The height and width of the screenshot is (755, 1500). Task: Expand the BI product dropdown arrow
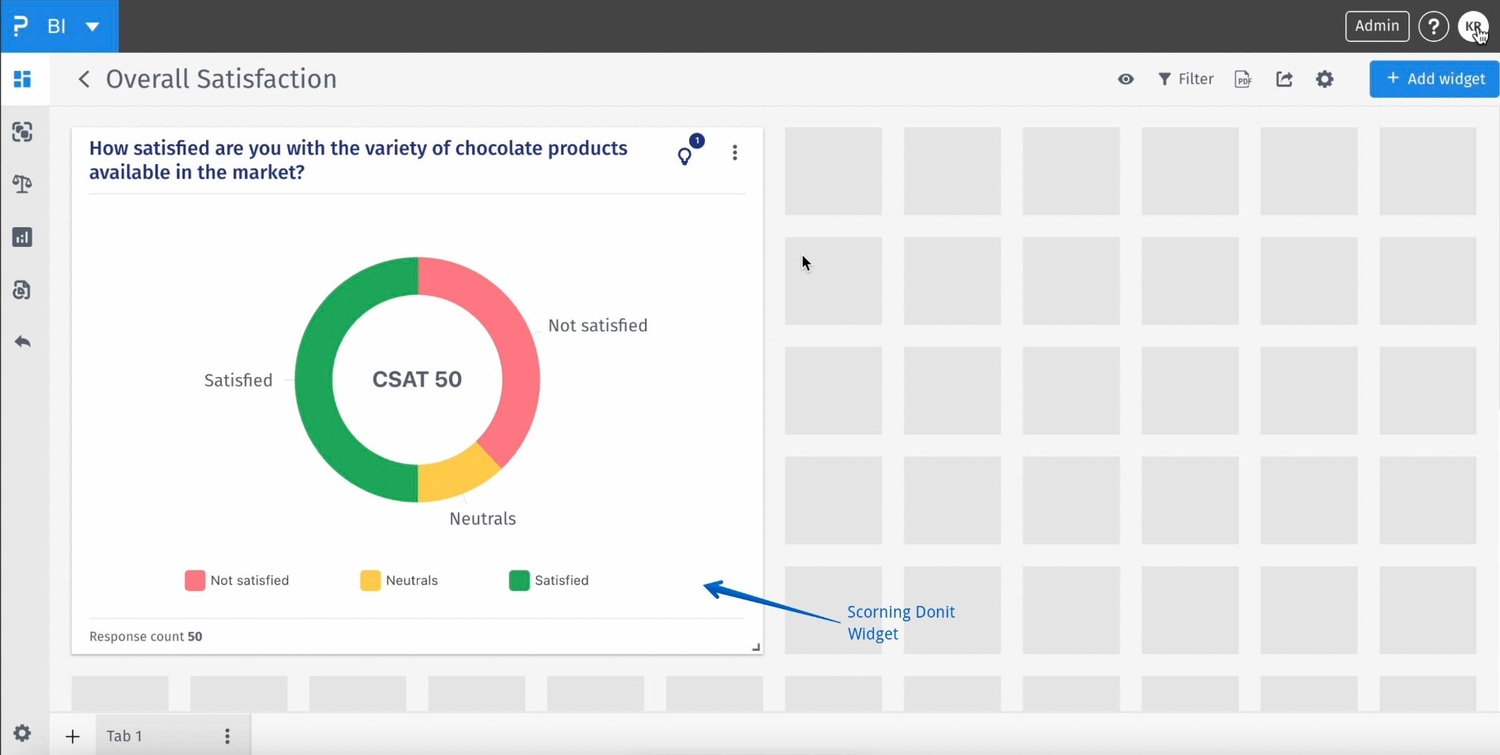(x=92, y=27)
